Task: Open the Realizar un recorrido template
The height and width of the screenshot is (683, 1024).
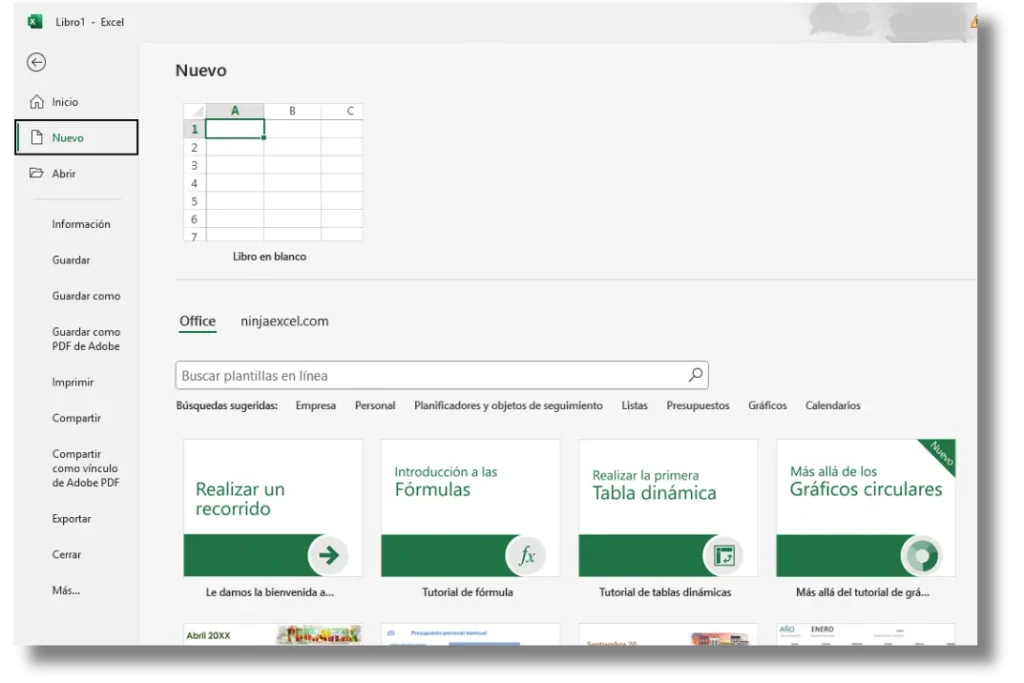Action: coord(273,508)
